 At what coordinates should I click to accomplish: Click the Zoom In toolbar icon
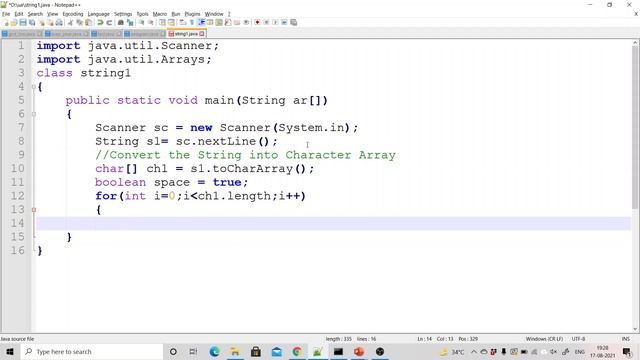tap(142, 22)
